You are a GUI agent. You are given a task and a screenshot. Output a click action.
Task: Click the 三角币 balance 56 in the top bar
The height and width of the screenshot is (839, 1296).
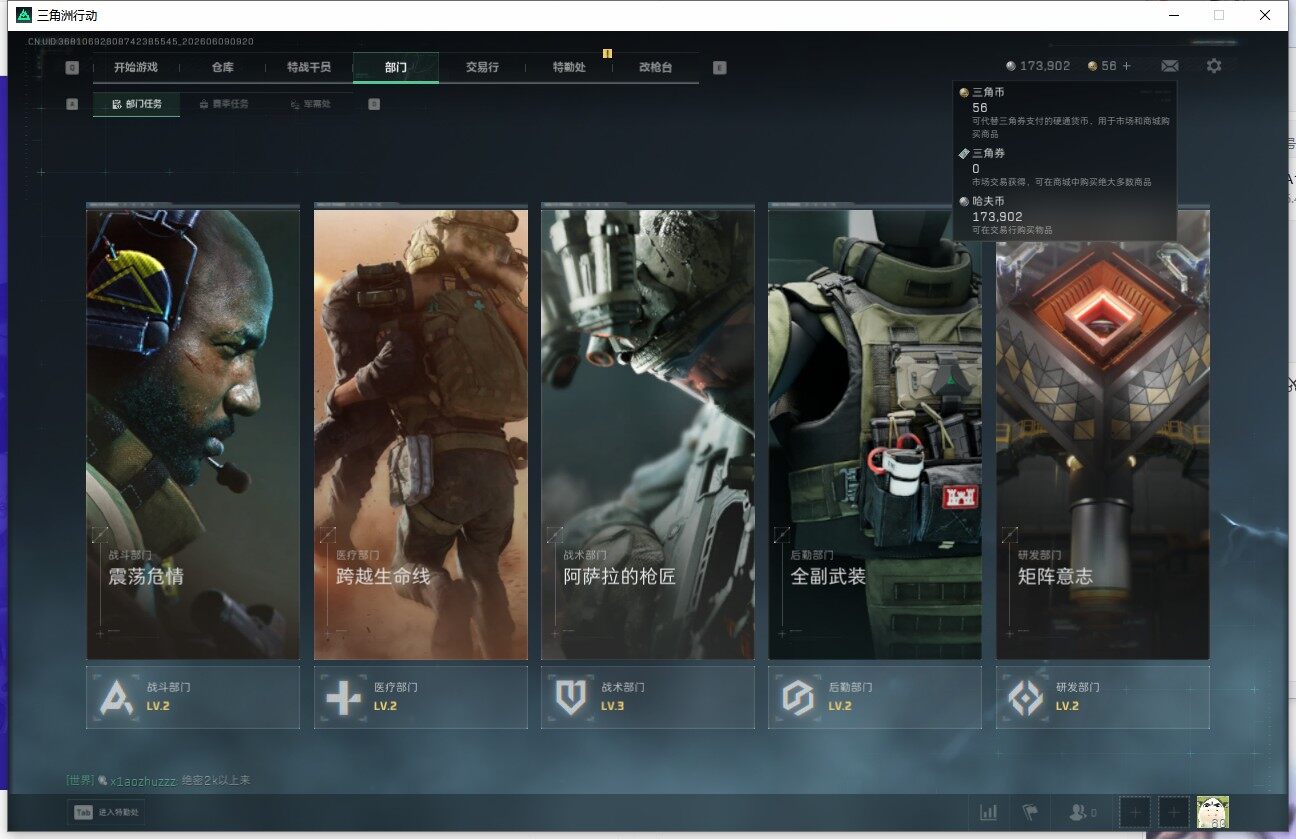tap(1102, 66)
